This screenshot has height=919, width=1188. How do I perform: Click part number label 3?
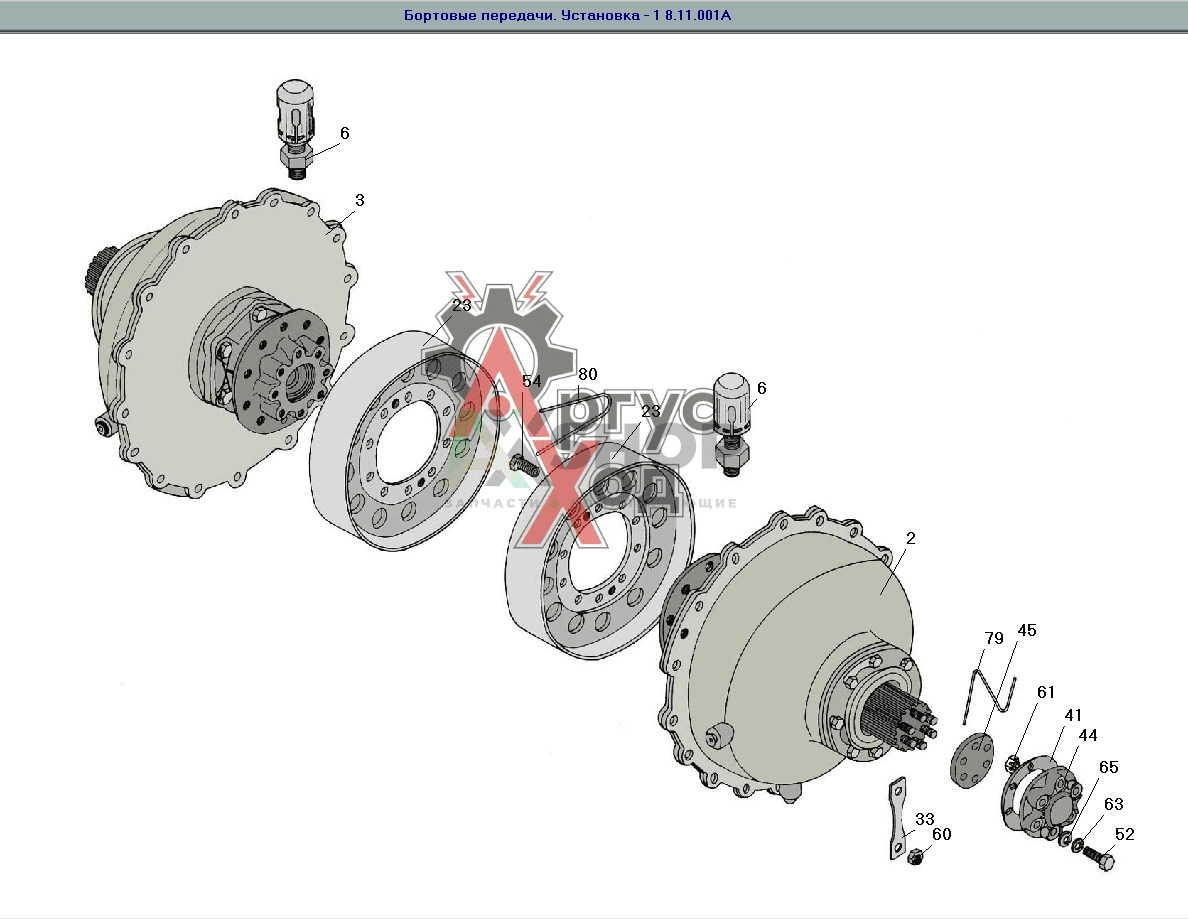click(360, 200)
